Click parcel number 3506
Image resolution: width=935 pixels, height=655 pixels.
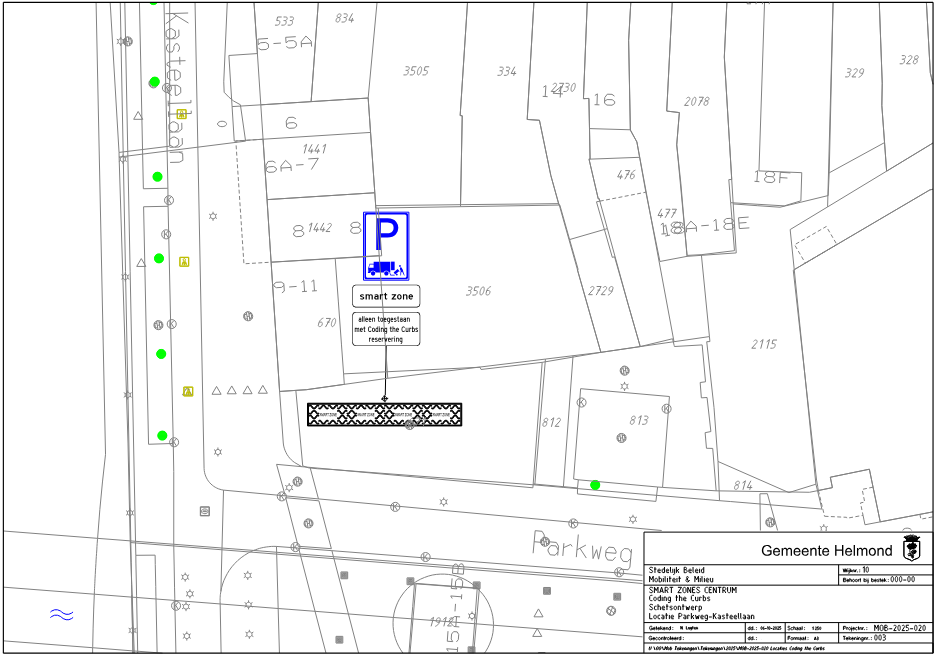[x=478, y=291]
